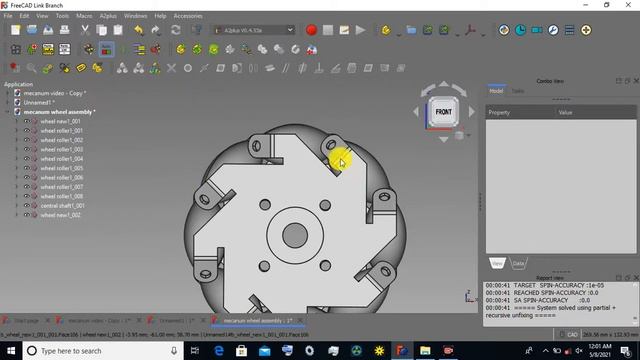Toggle visibility eye of wheel new1_002
Image resolution: width=640 pixels, height=360 pixels.
coord(27,215)
